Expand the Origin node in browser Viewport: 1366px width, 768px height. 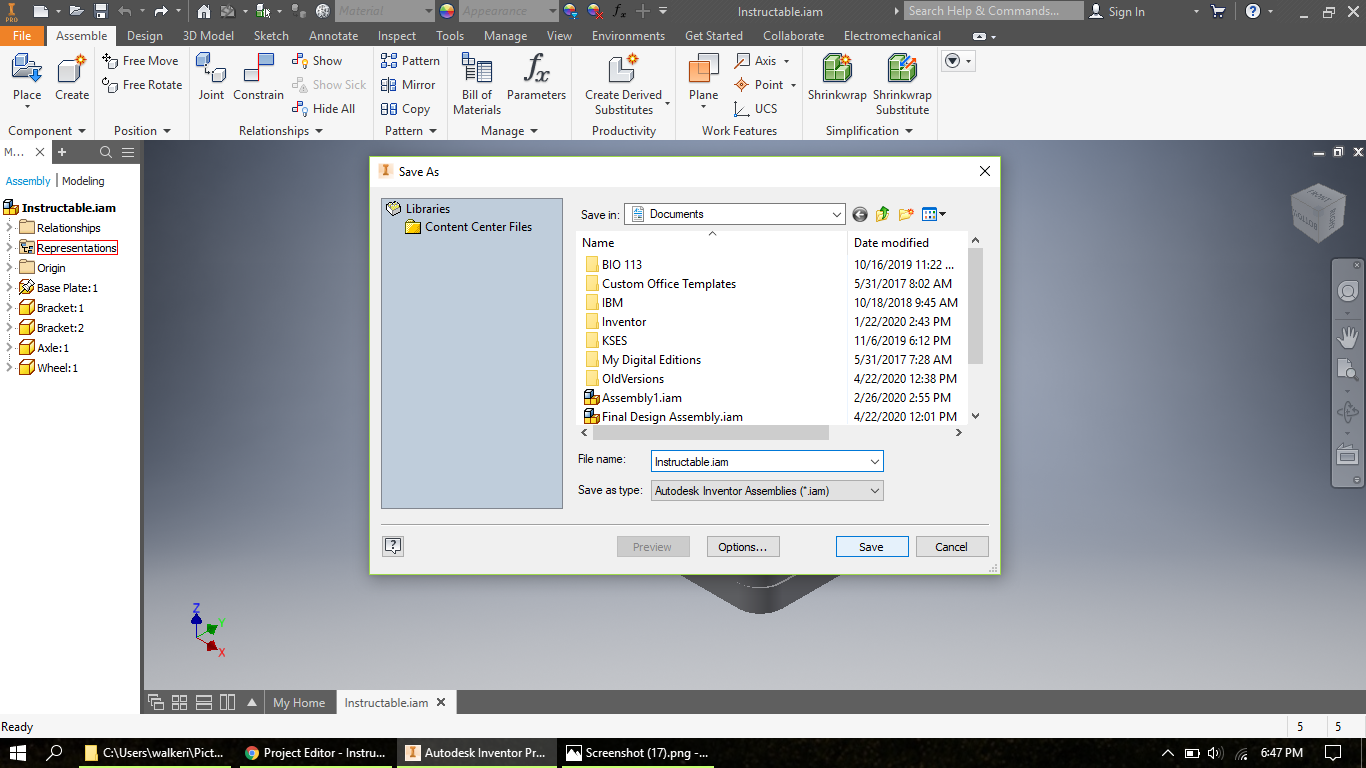click(8, 267)
